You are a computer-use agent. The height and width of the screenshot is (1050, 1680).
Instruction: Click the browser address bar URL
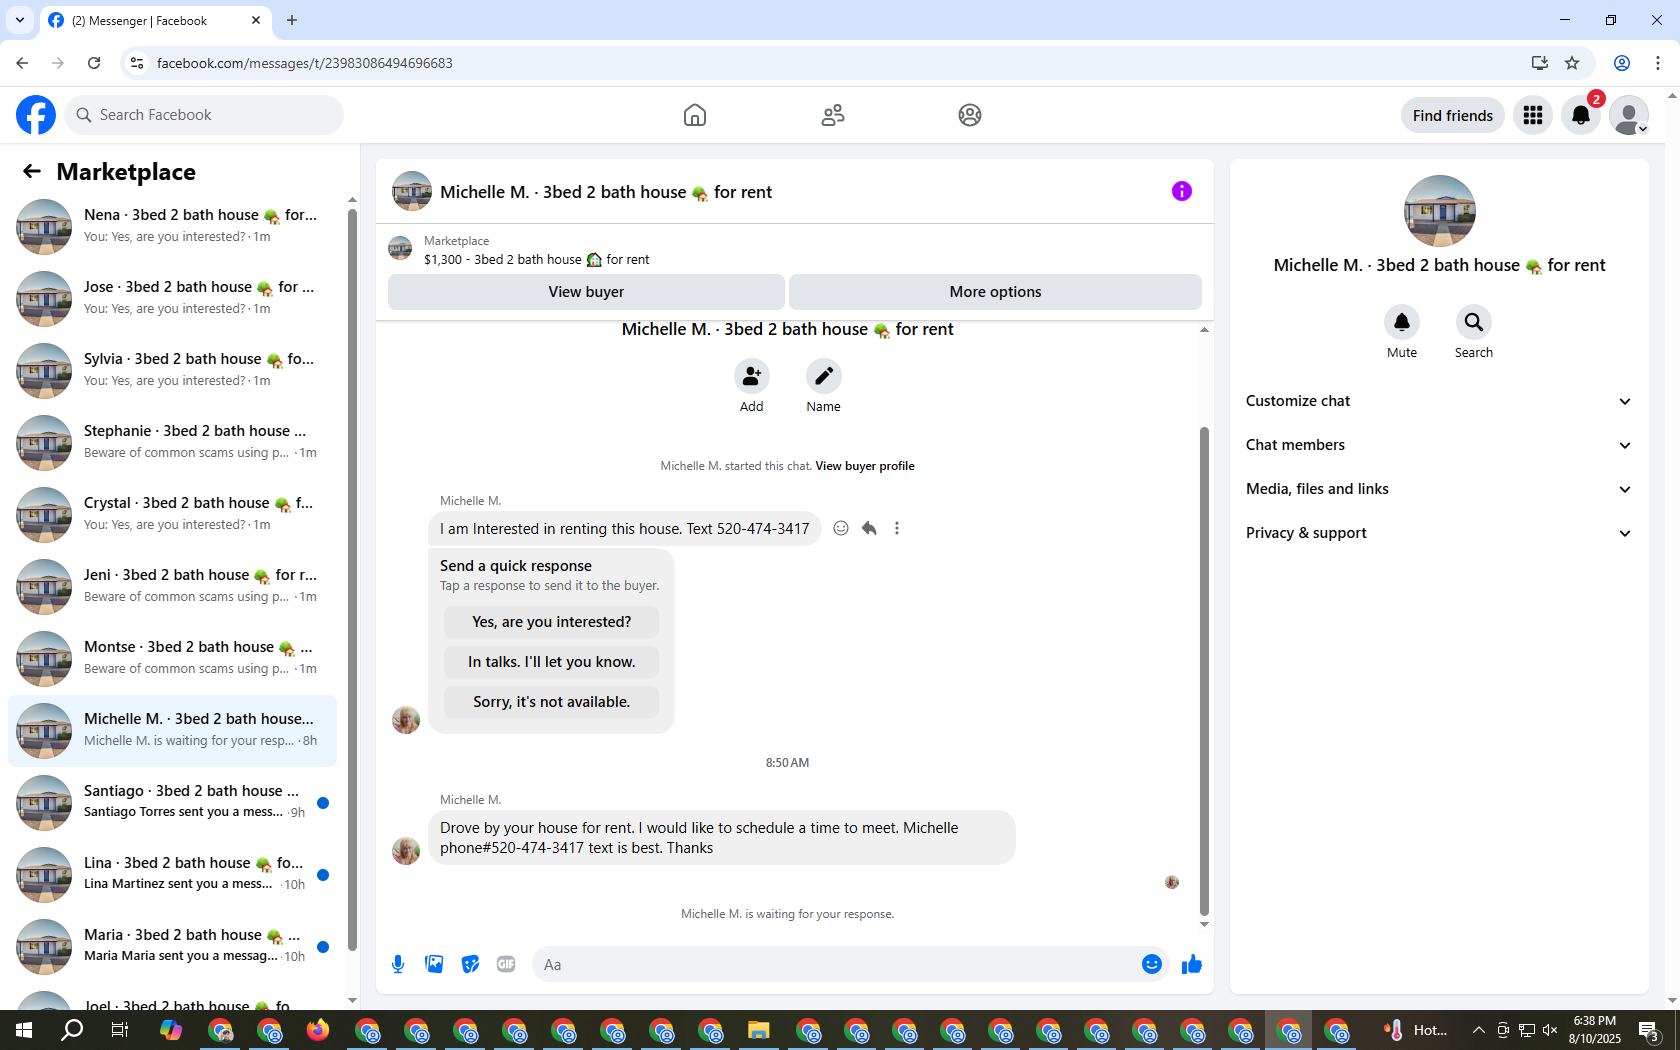pyautogui.click(x=305, y=63)
